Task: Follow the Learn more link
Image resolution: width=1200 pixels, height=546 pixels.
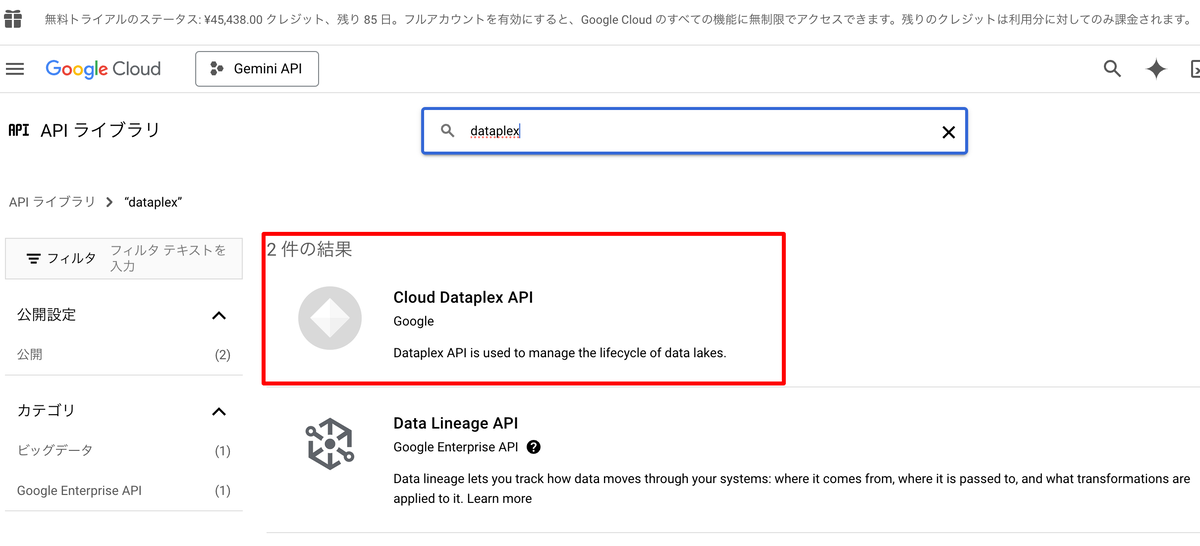Action: [x=500, y=498]
